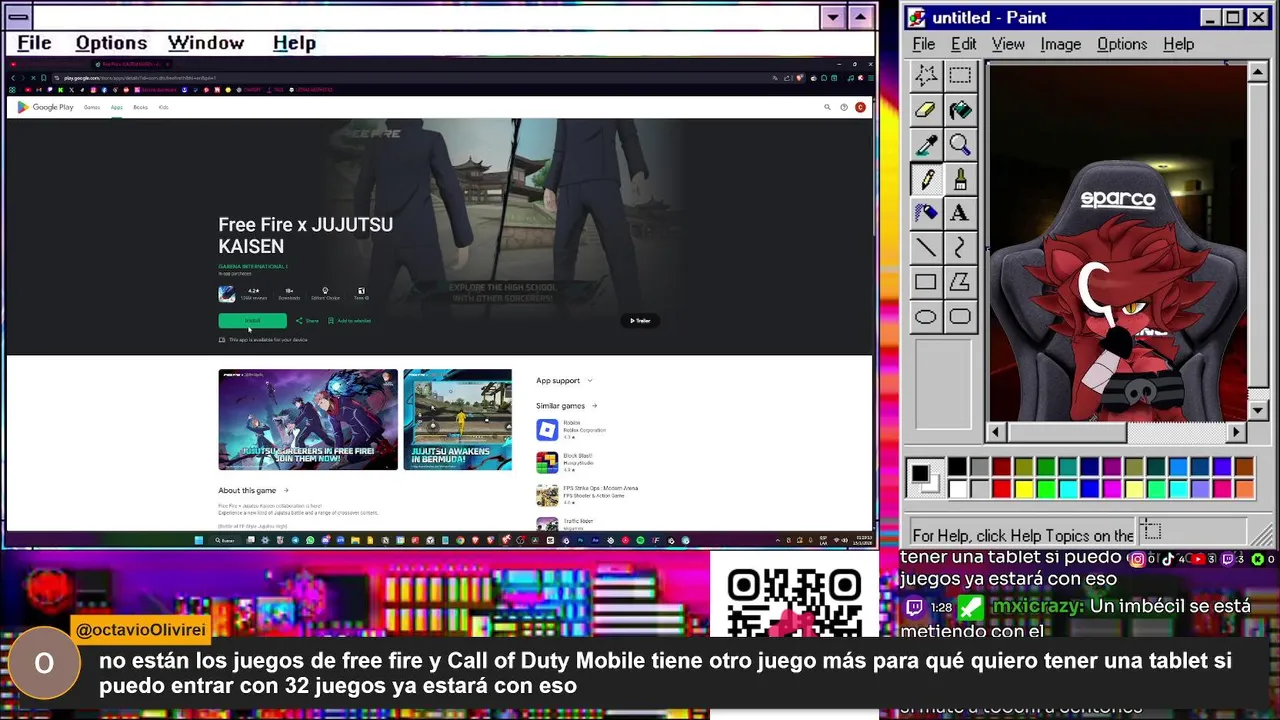Screen dimensions: 1280x720
Task: Pick the bright green color swatch
Action: 1045,488
